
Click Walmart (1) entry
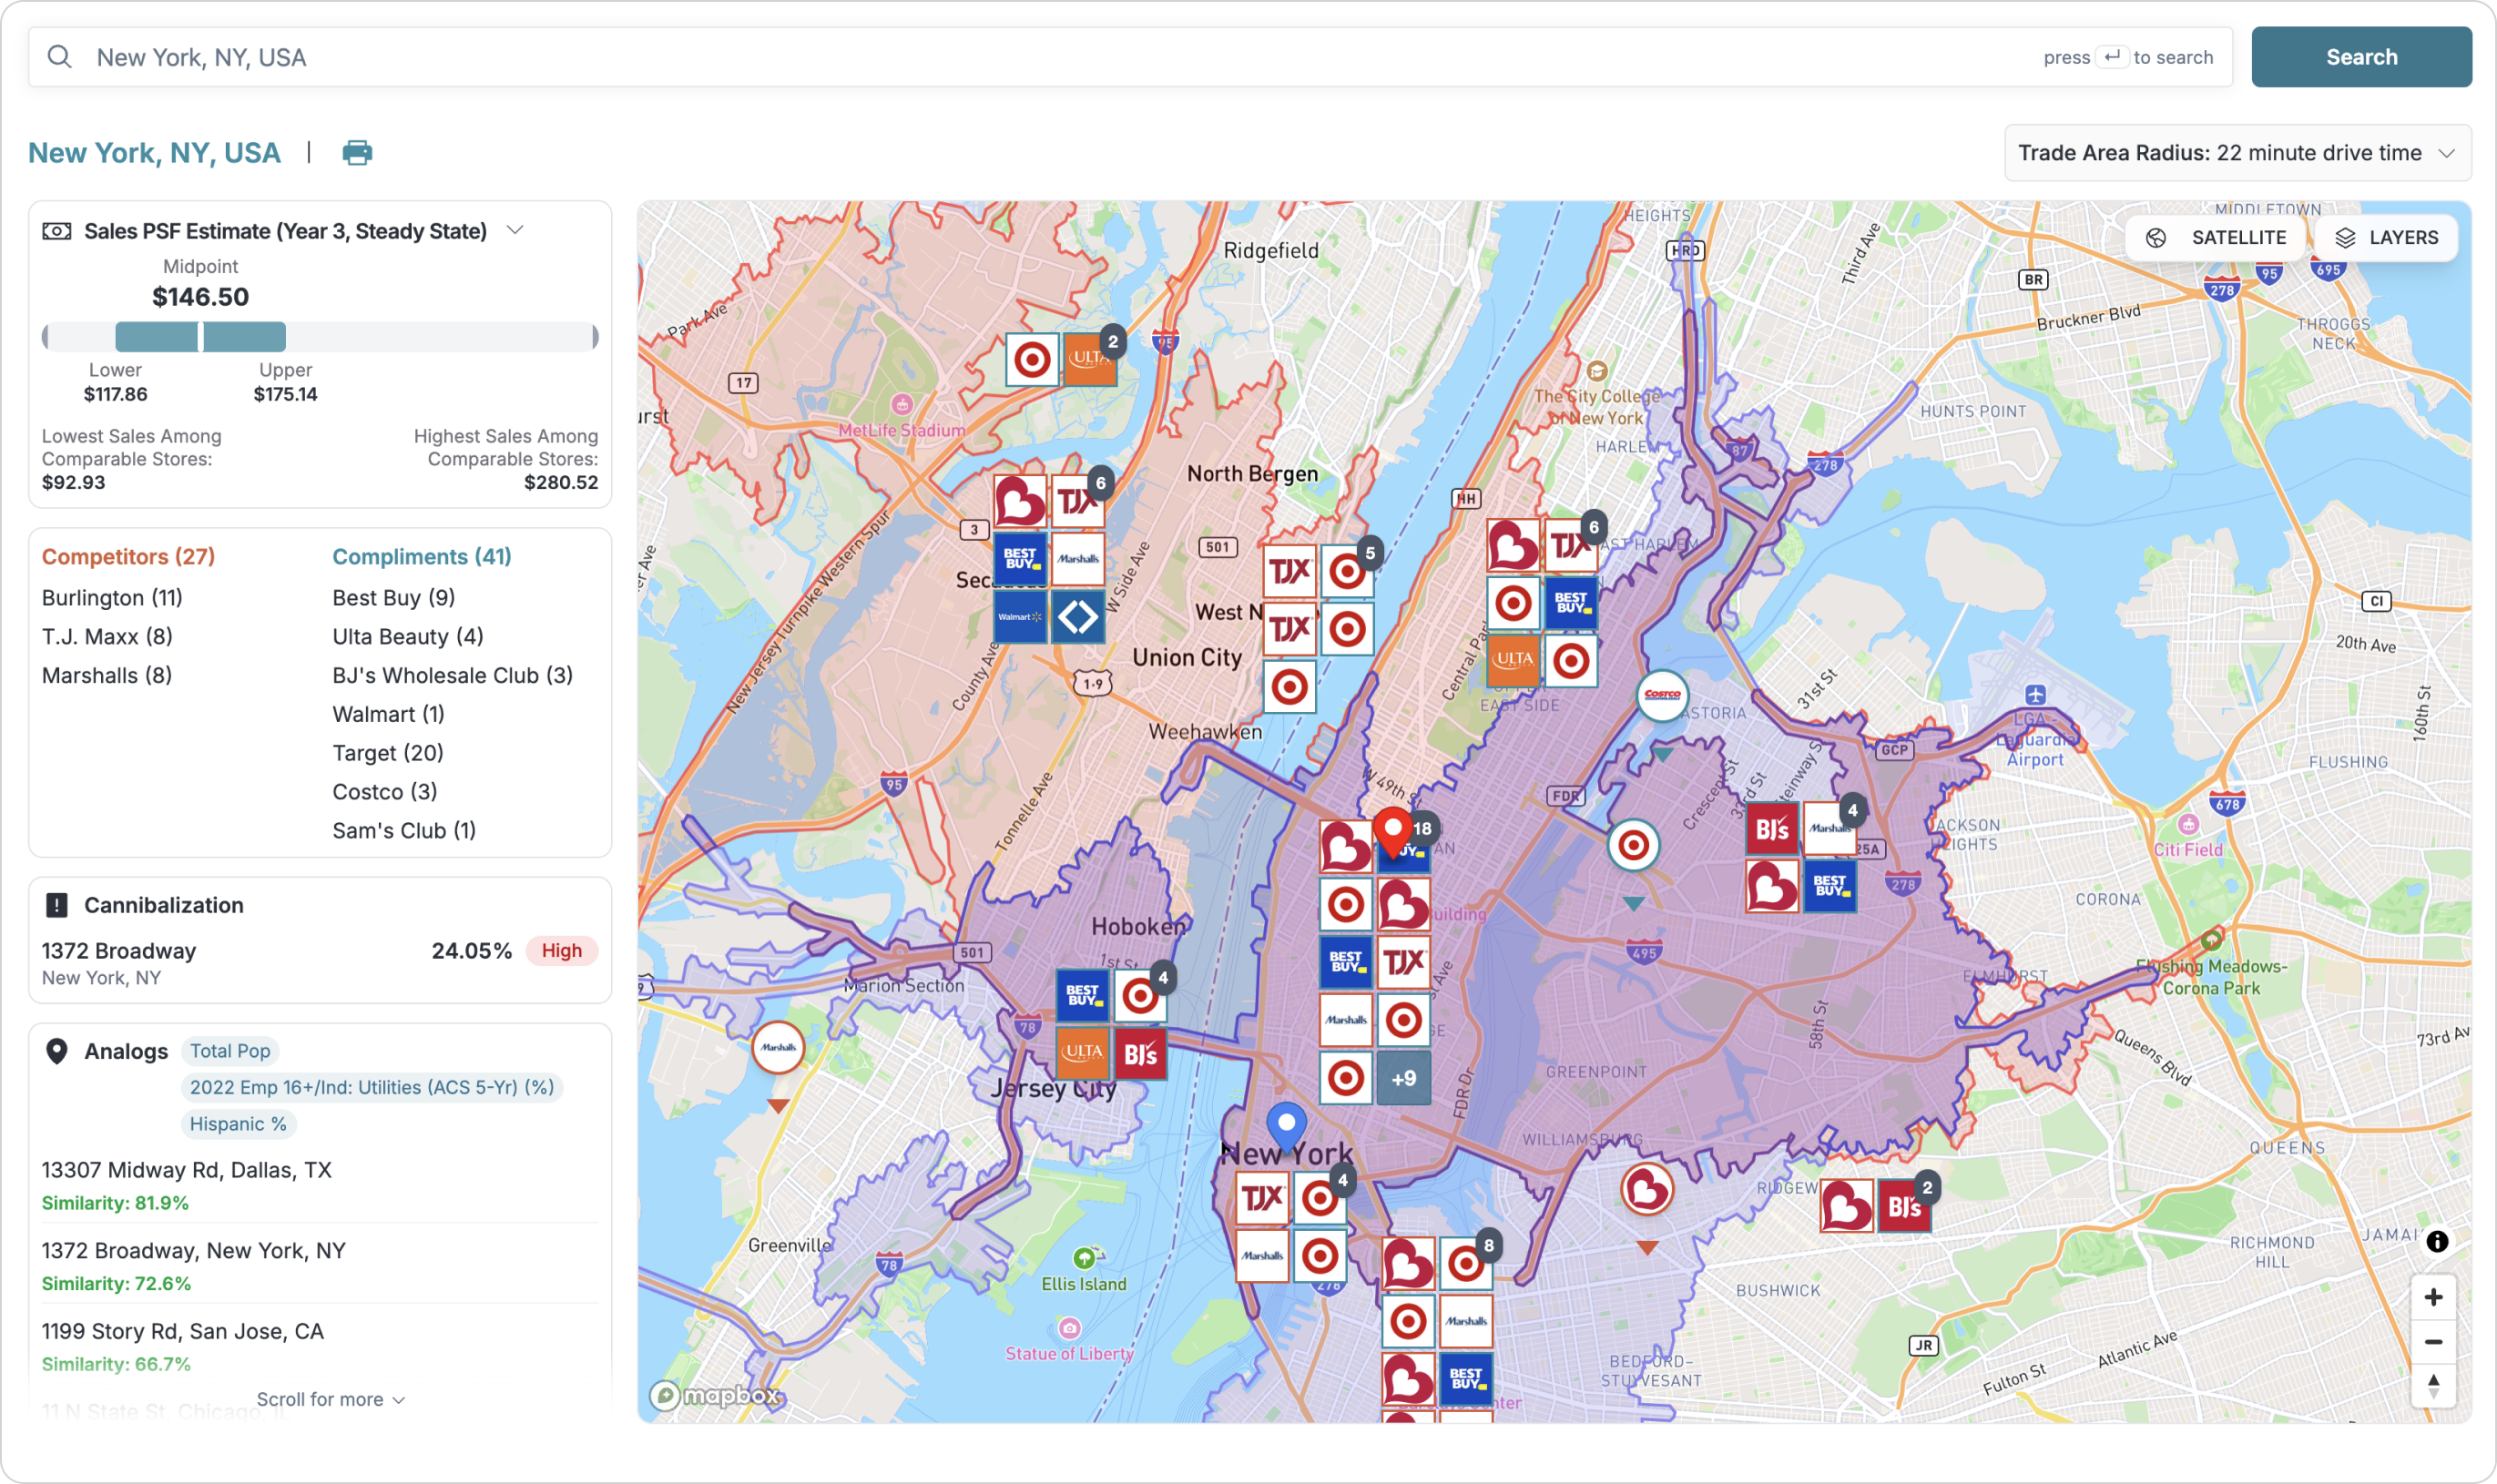(x=388, y=714)
